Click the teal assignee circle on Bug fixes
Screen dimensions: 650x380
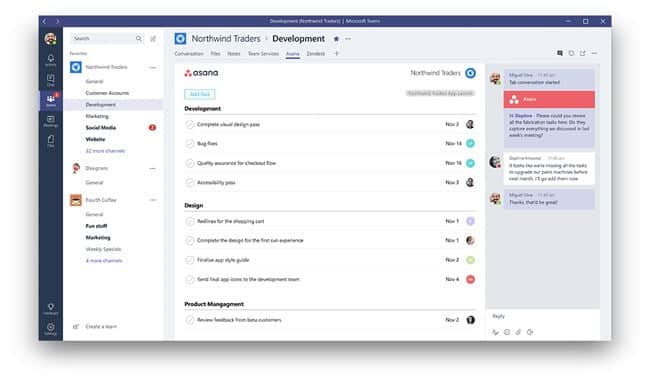click(x=470, y=143)
